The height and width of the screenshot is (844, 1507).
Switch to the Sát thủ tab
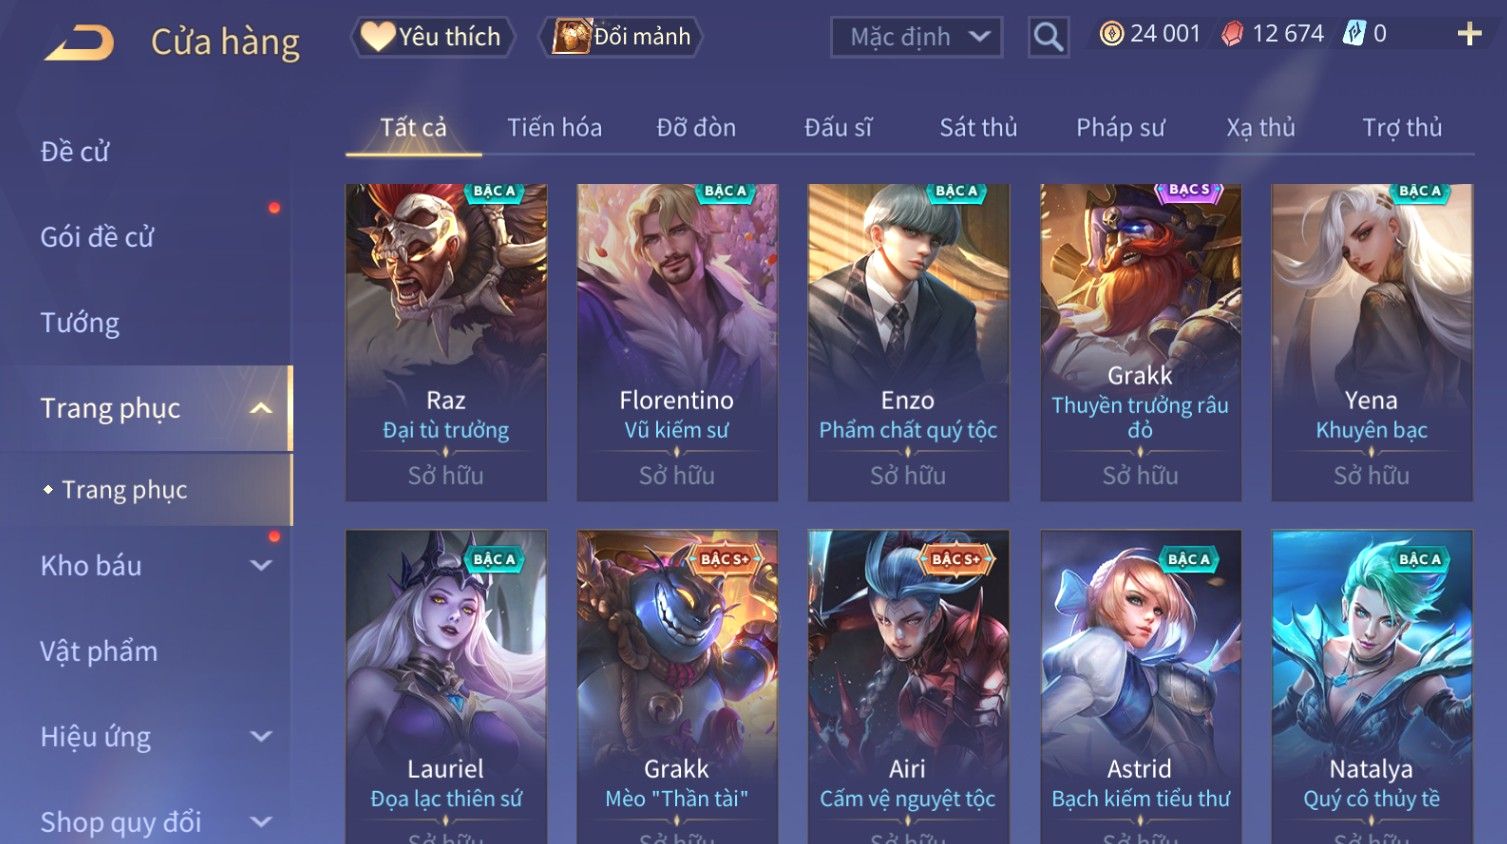(x=978, y=128)
